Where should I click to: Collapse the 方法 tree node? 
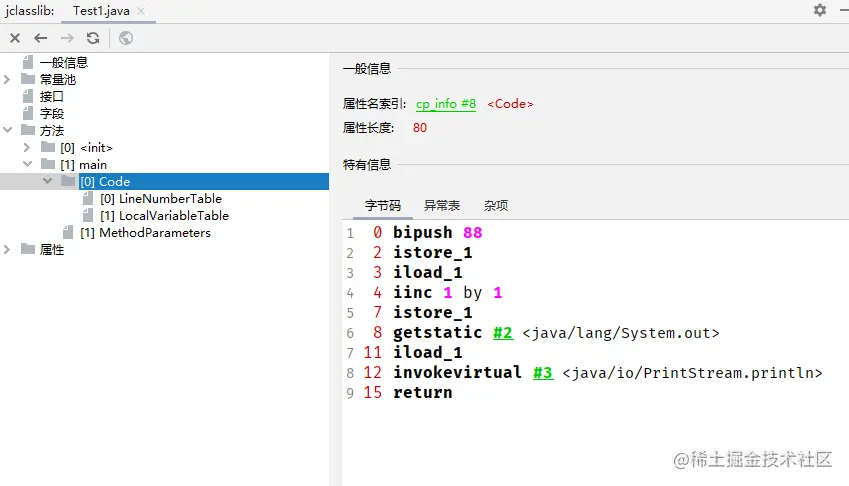(x=7, y=130)
